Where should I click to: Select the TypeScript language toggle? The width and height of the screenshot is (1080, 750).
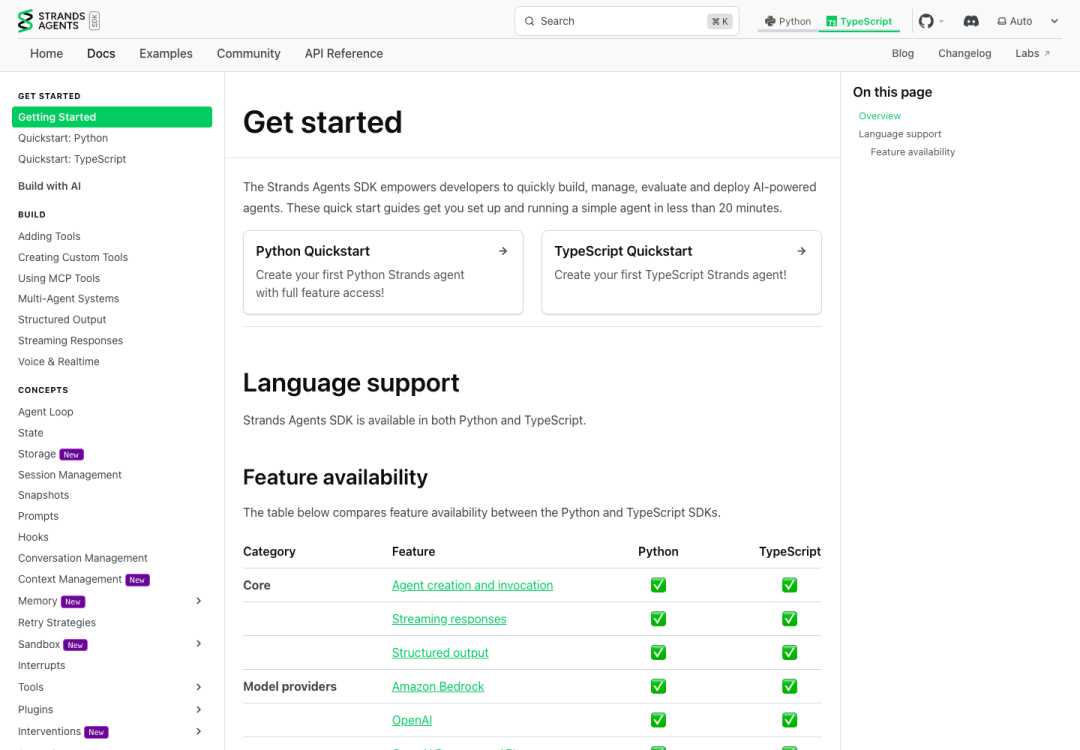pos(859,21)
